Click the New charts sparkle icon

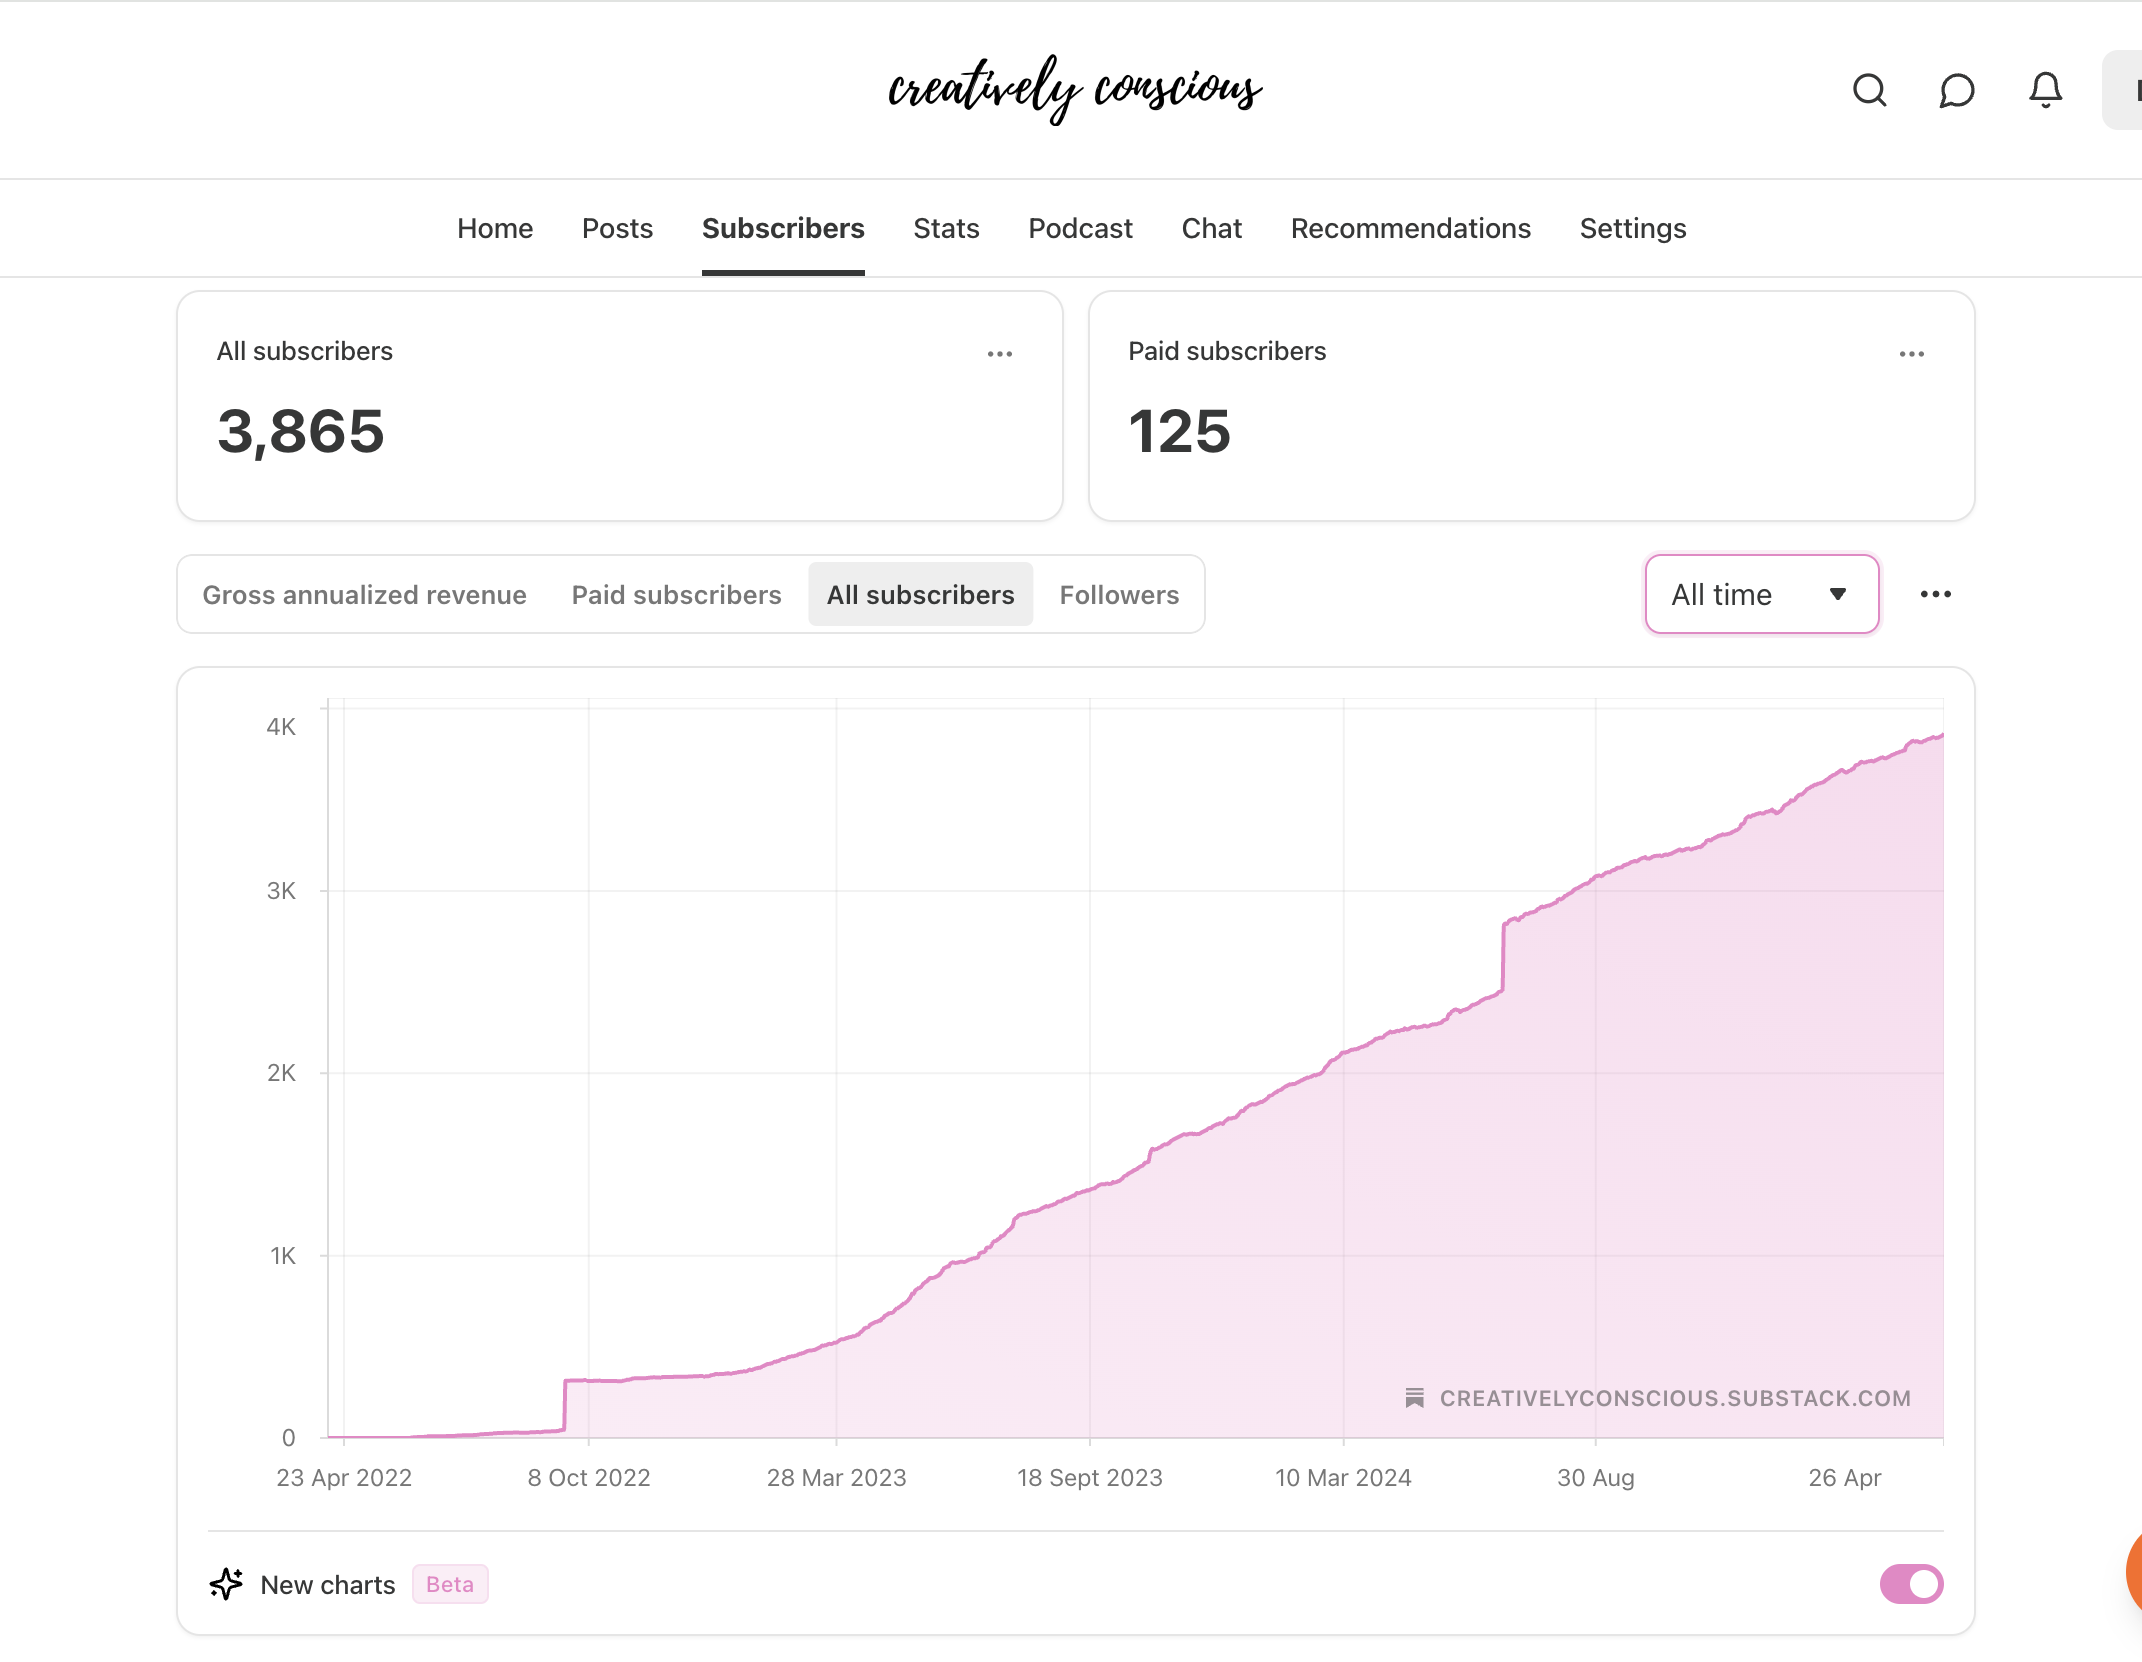point(226,1584)
